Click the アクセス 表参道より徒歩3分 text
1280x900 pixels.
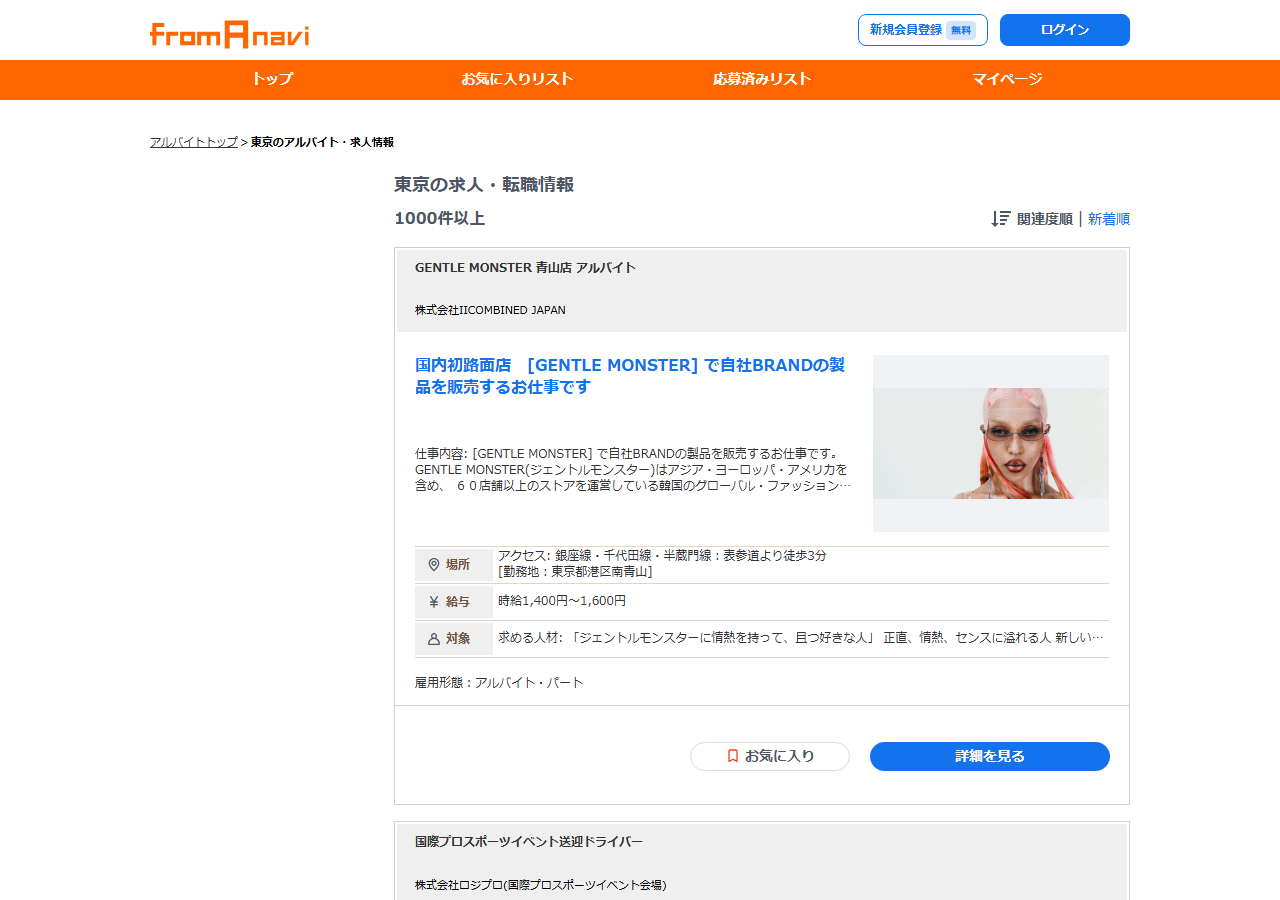(x=662, y=556)
